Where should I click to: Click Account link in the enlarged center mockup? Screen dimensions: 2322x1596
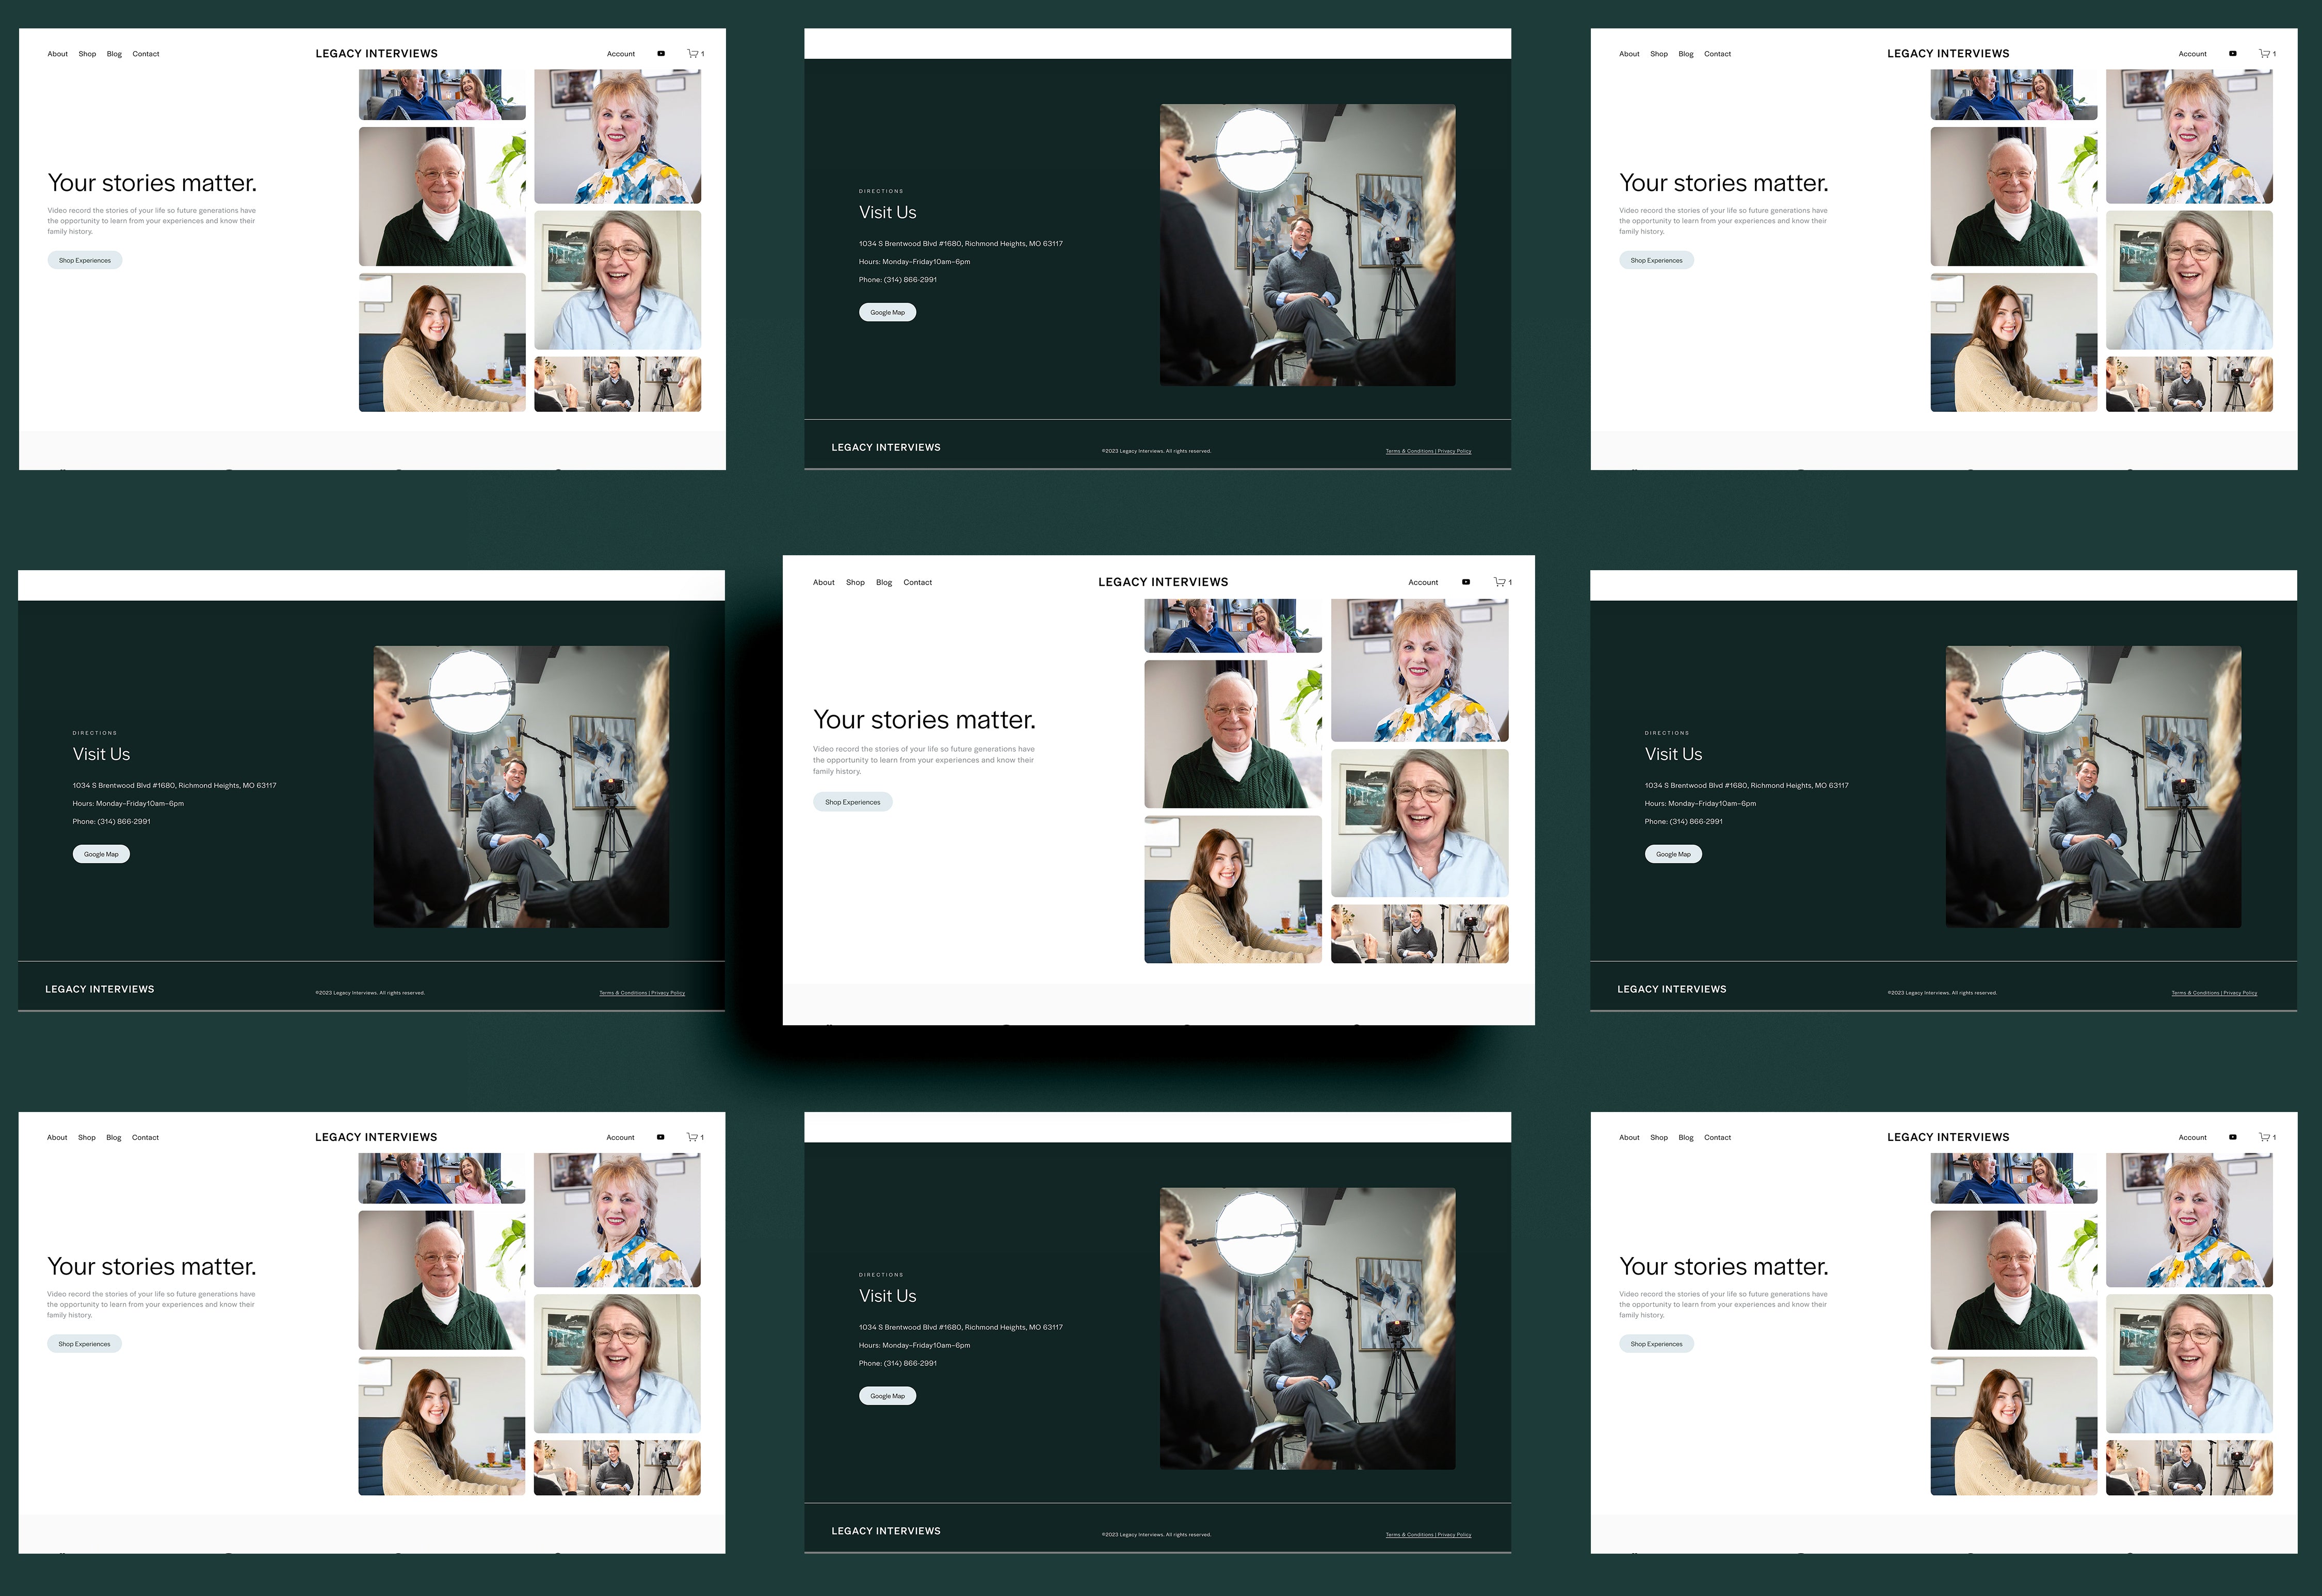tap(1423, 582)
